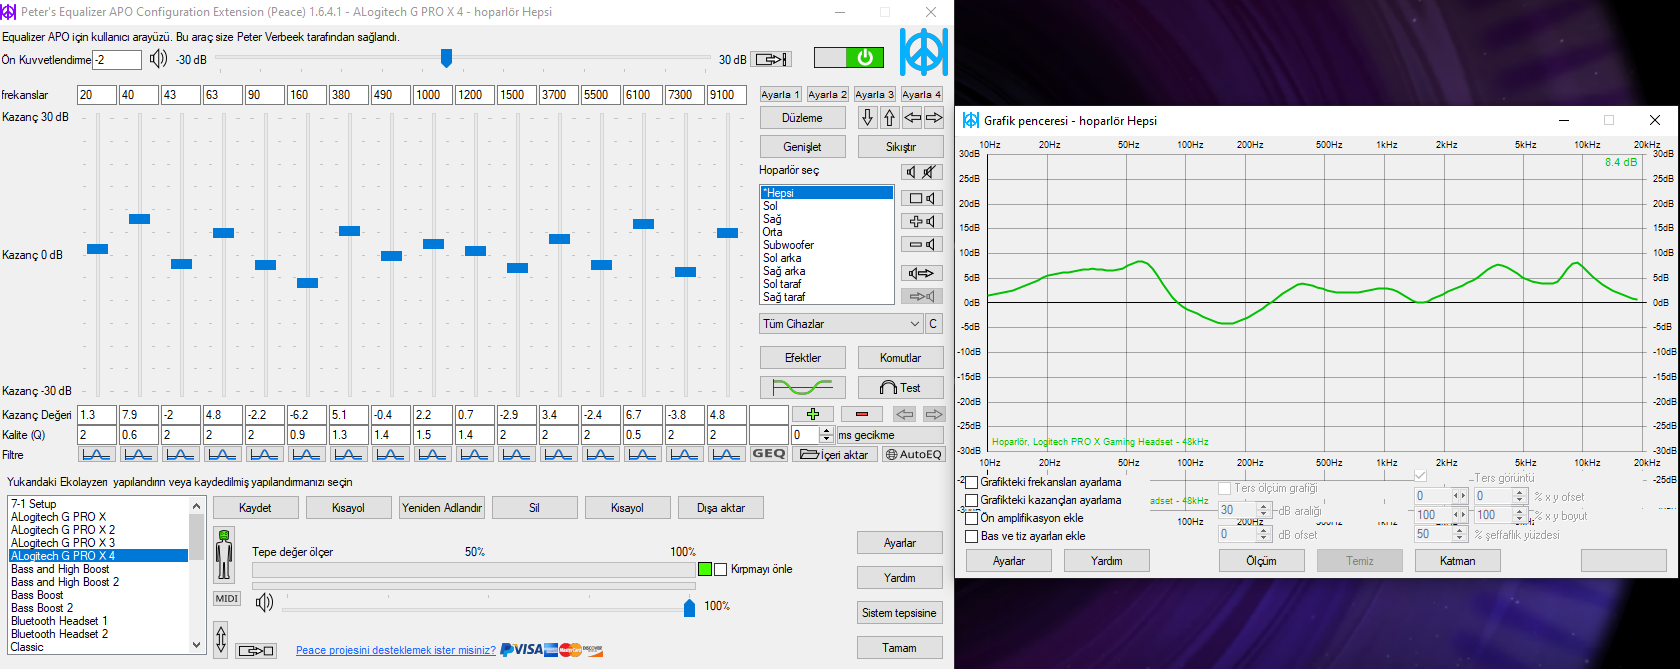The height and width of the screenshot is (669, 1680).
Task: Click the C button beside Tüm Cihazlar
Action: coord(933,324)
